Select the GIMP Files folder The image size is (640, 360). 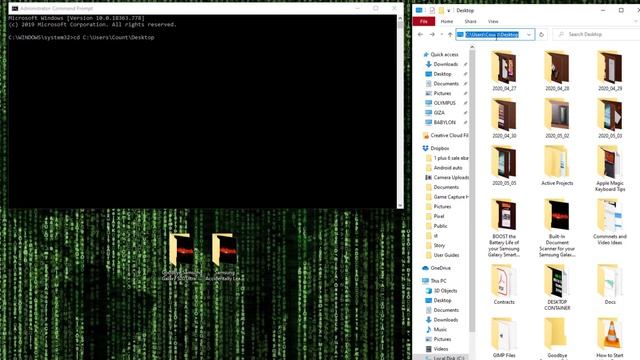tap(504, 338)
